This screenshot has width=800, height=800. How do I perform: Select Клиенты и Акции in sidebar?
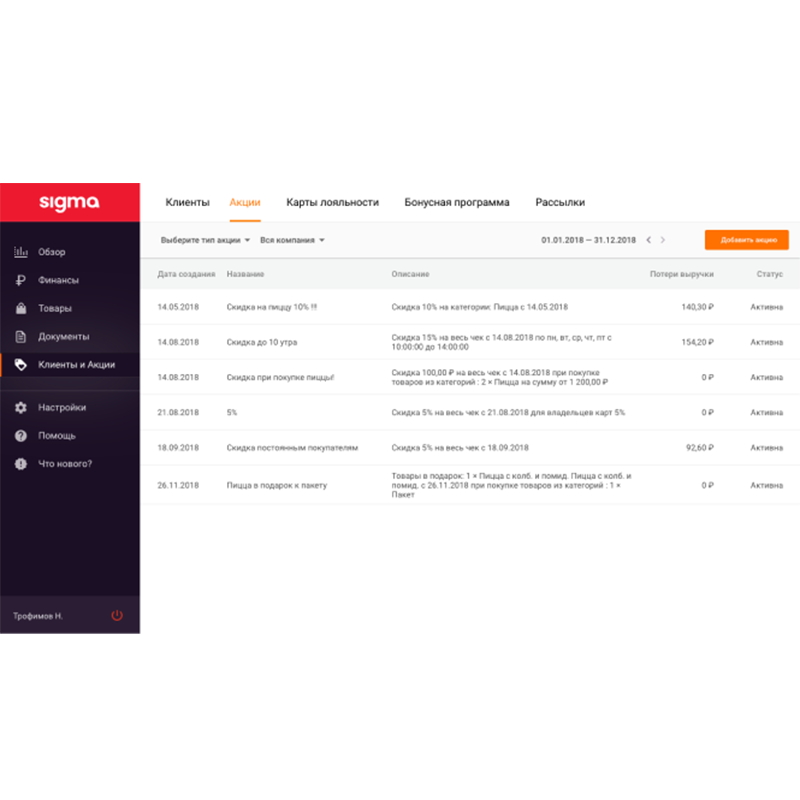coord(70,365)
